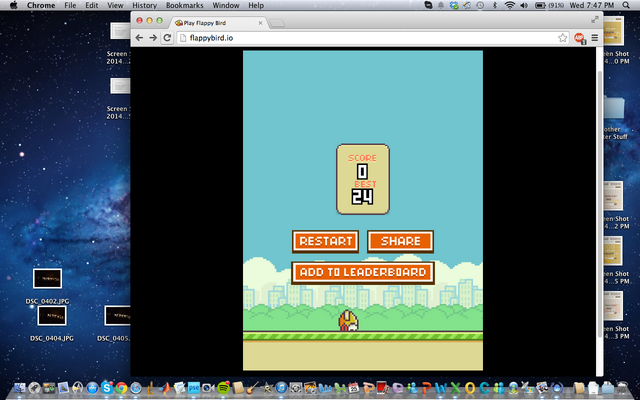Click the Wed 7:47 PM clock
The height and width of the screenshot is (400, 640).
(x=592, y=5)
